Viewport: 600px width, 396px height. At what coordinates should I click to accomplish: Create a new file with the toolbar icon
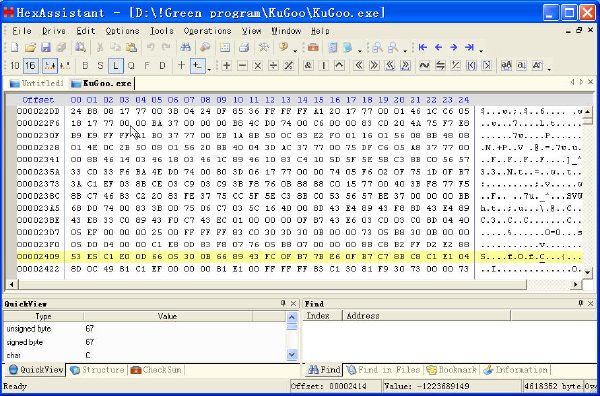15,47
